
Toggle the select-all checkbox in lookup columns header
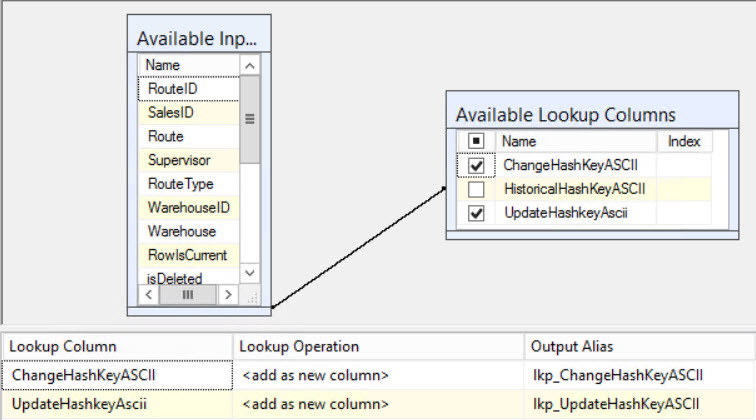tap(476, 142)
